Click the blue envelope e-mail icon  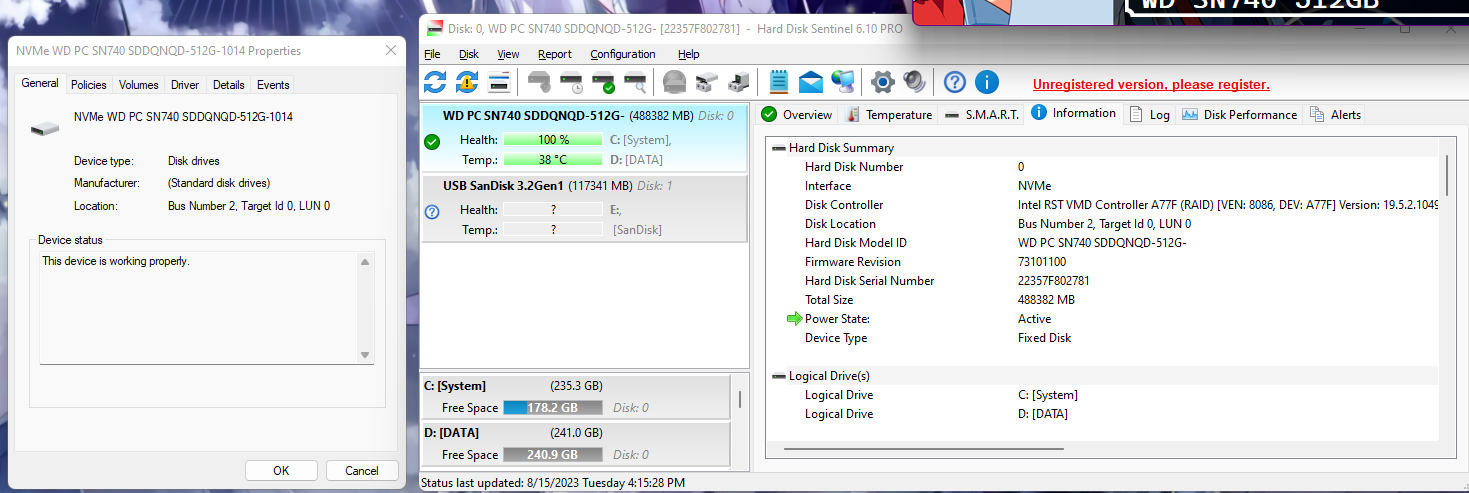pos(811,82)
